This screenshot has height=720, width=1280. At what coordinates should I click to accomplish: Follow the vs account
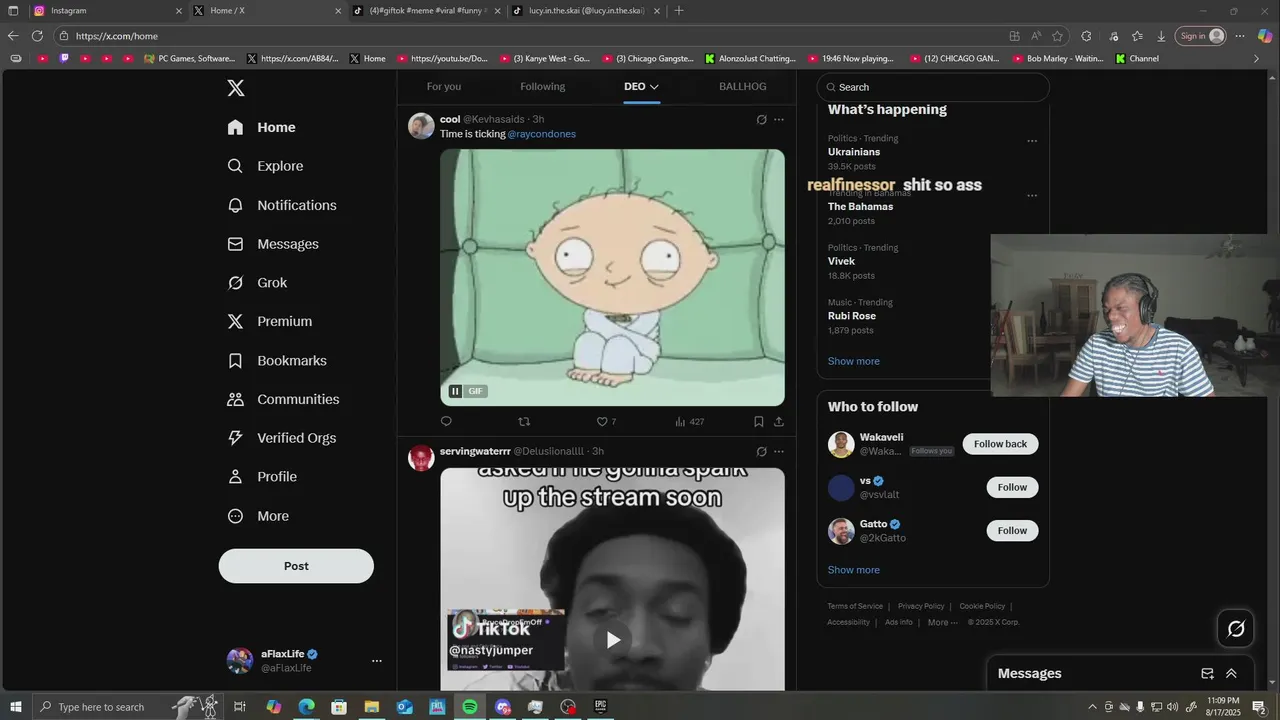point(1012,487)
